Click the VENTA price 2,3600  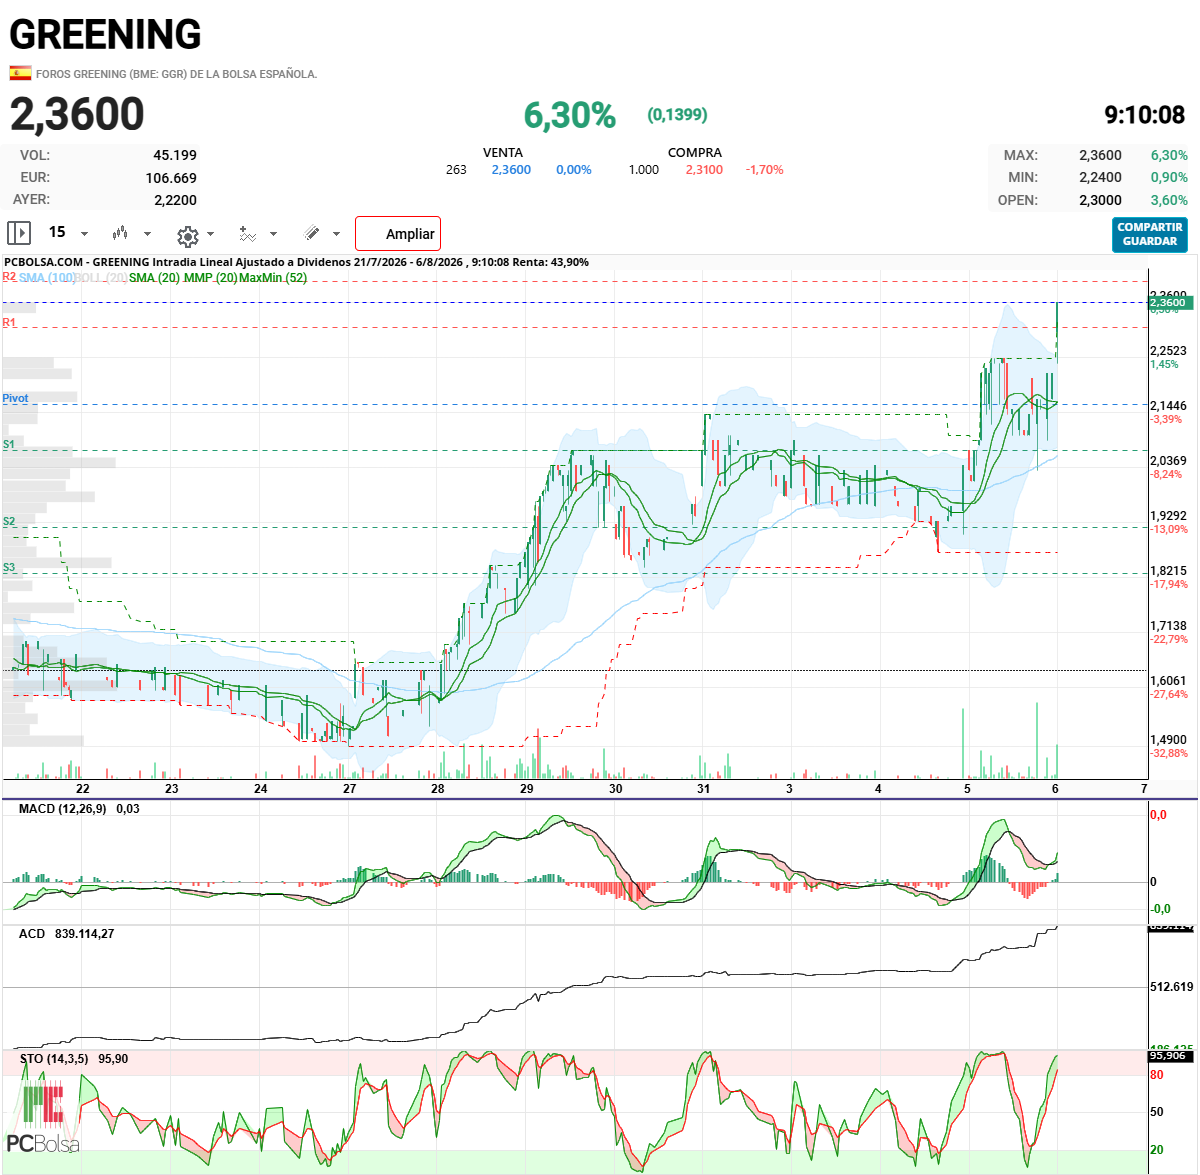click(x=511, y=170)
